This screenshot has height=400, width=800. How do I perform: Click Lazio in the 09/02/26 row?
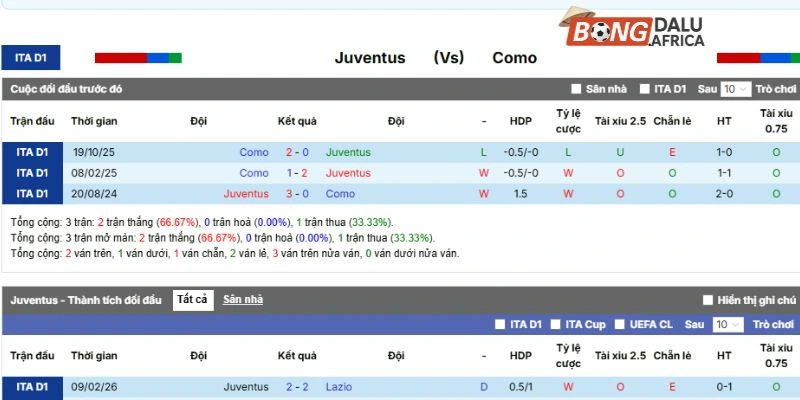[x=339, y=387]
